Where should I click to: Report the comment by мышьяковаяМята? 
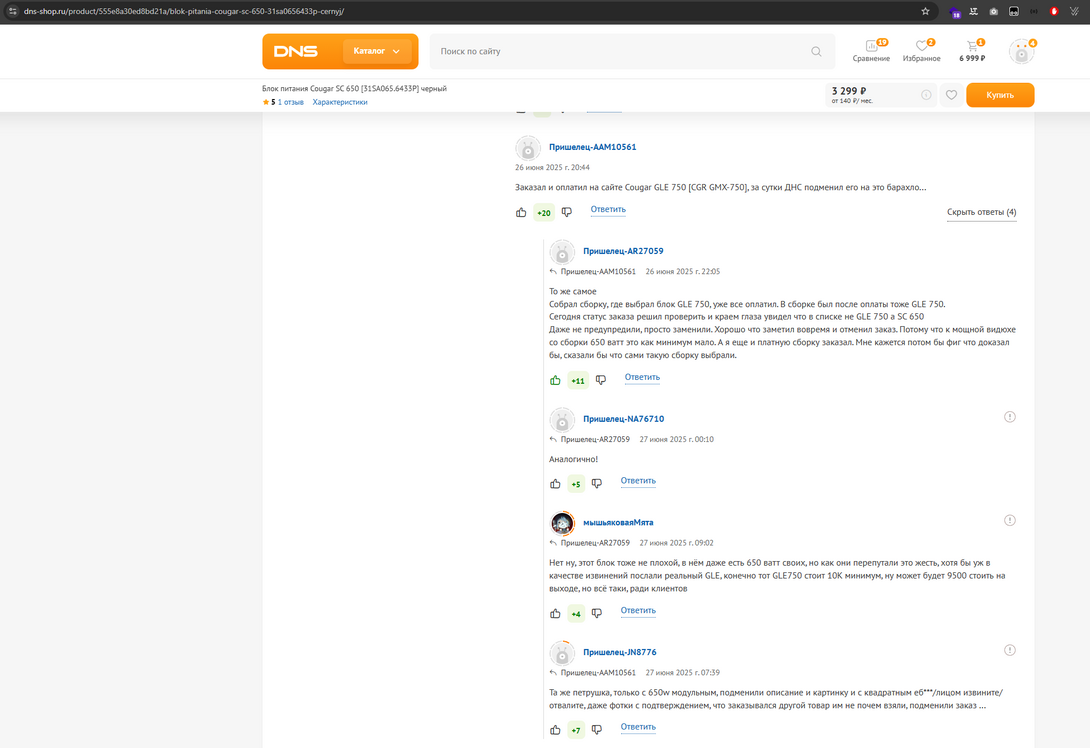click(1010, 520)
